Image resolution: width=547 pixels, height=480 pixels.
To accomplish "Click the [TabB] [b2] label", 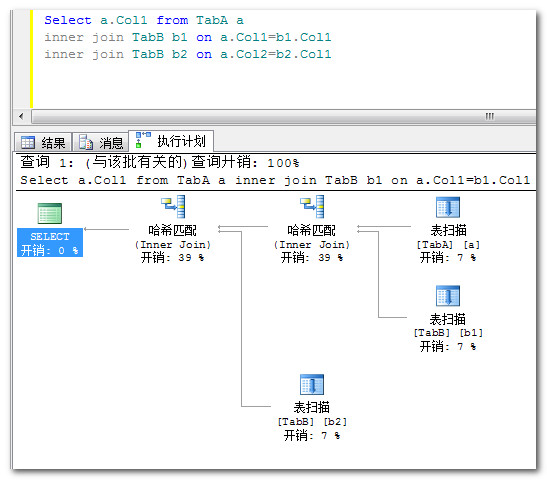I will tap(312, 422).
